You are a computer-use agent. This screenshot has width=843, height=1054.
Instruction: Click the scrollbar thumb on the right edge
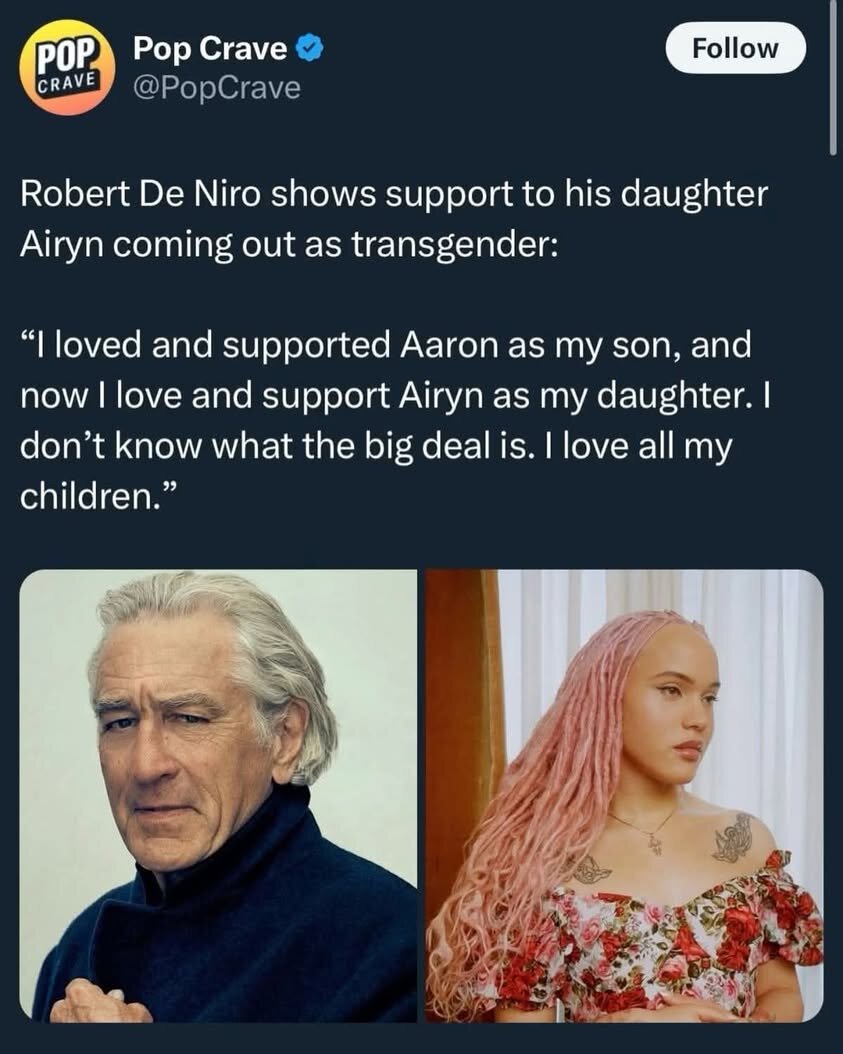(x=834, y=77)
